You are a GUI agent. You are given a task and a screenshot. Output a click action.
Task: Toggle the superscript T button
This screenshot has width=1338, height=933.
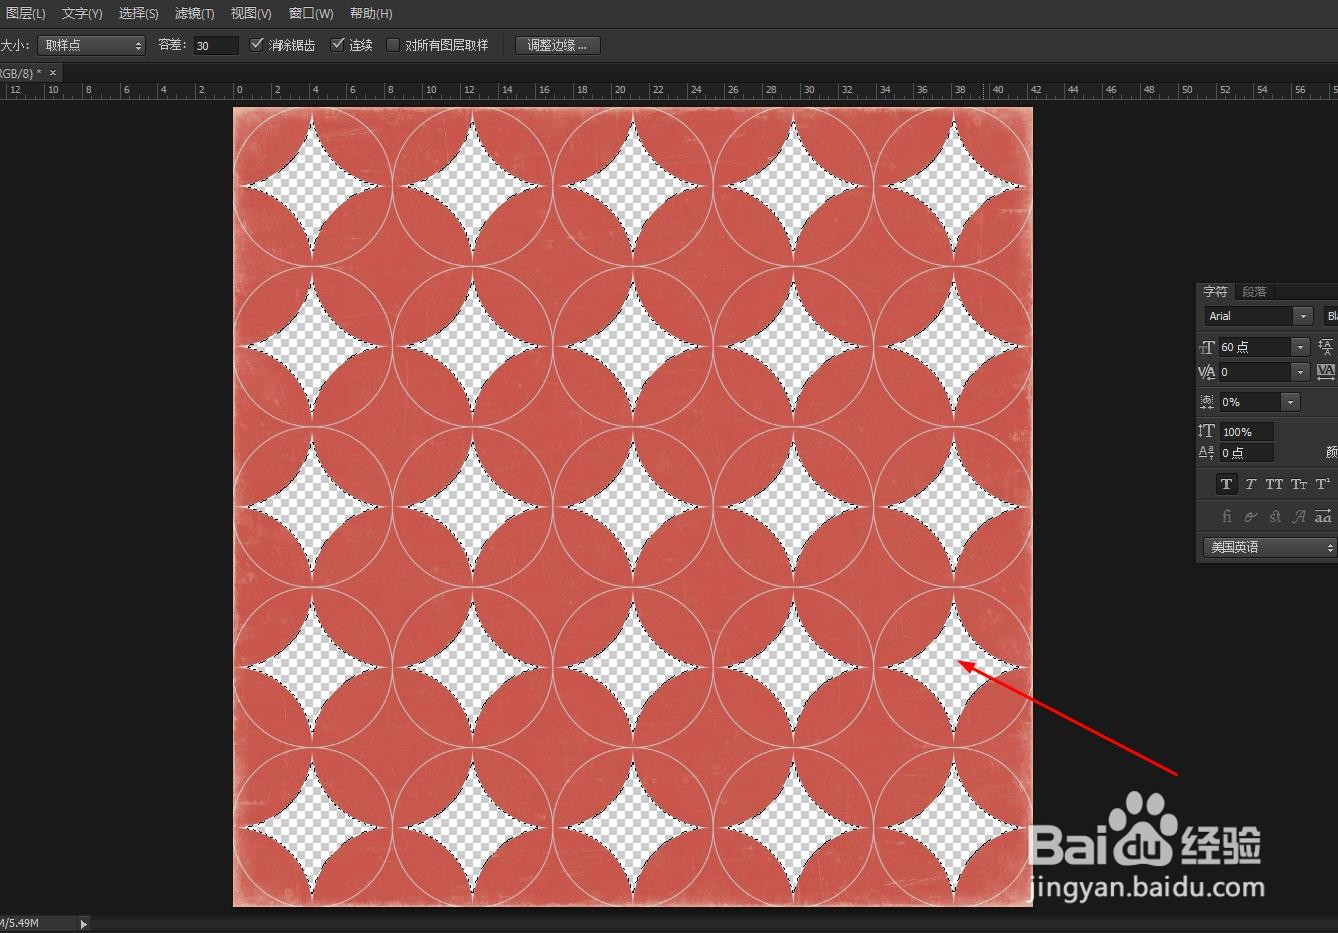[1322, 484]
